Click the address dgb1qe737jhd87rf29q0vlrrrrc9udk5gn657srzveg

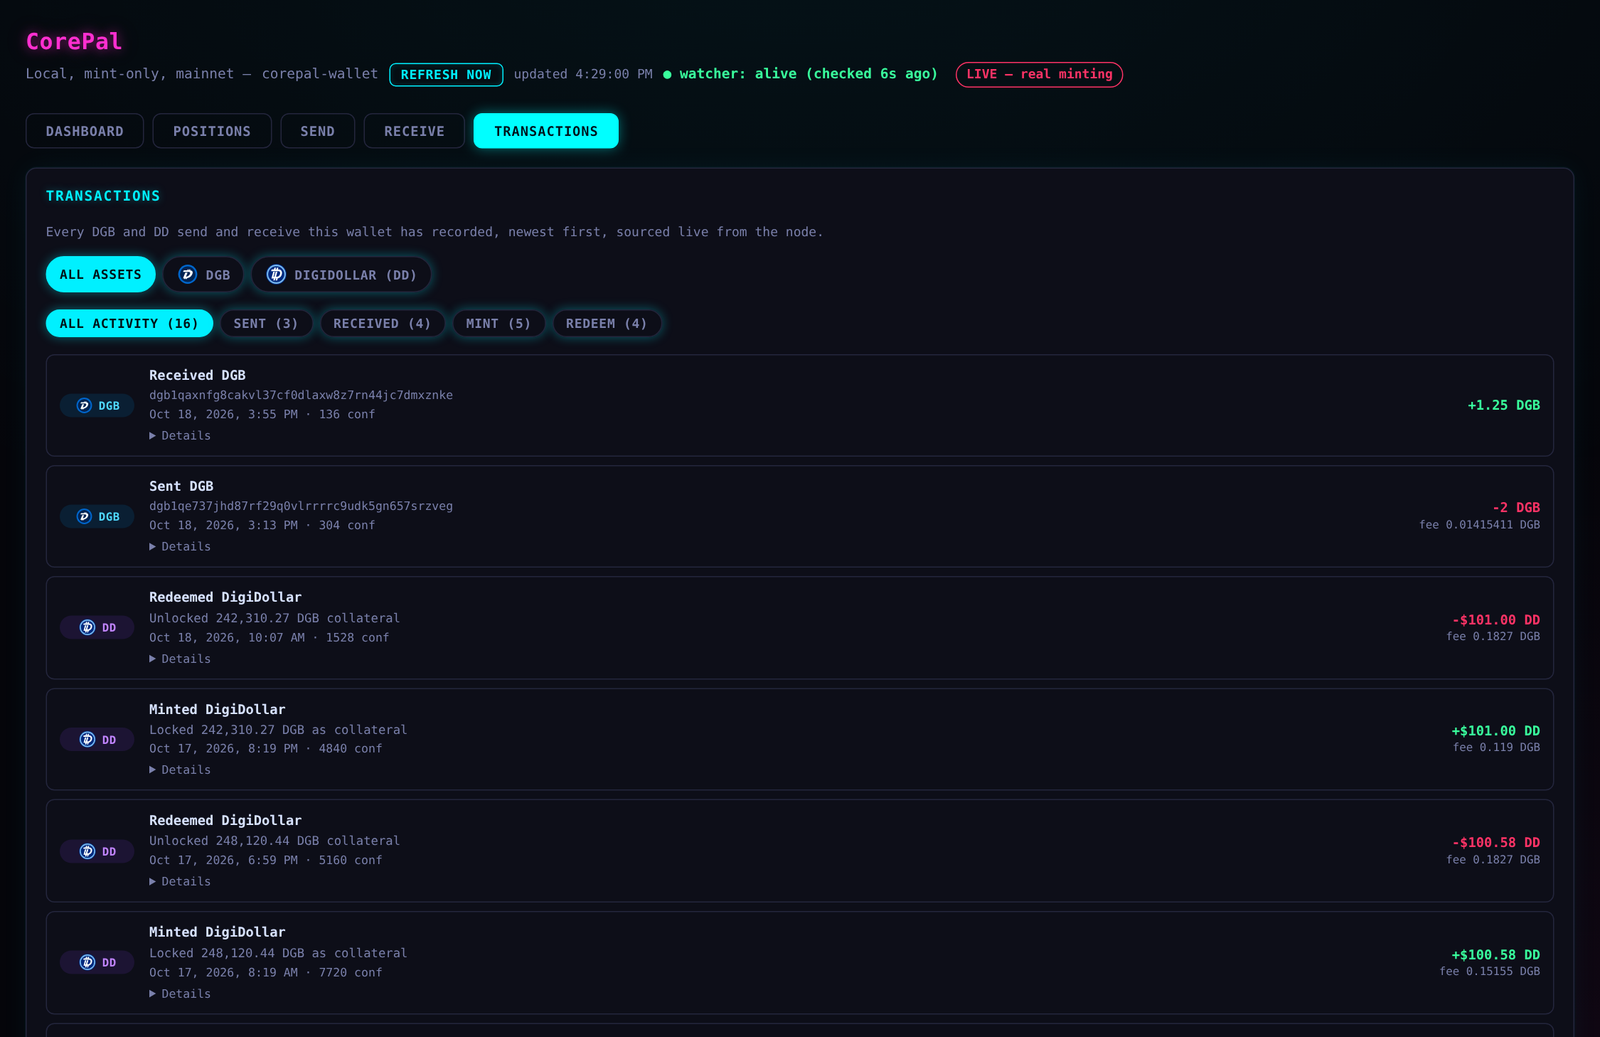pos(301,506)
